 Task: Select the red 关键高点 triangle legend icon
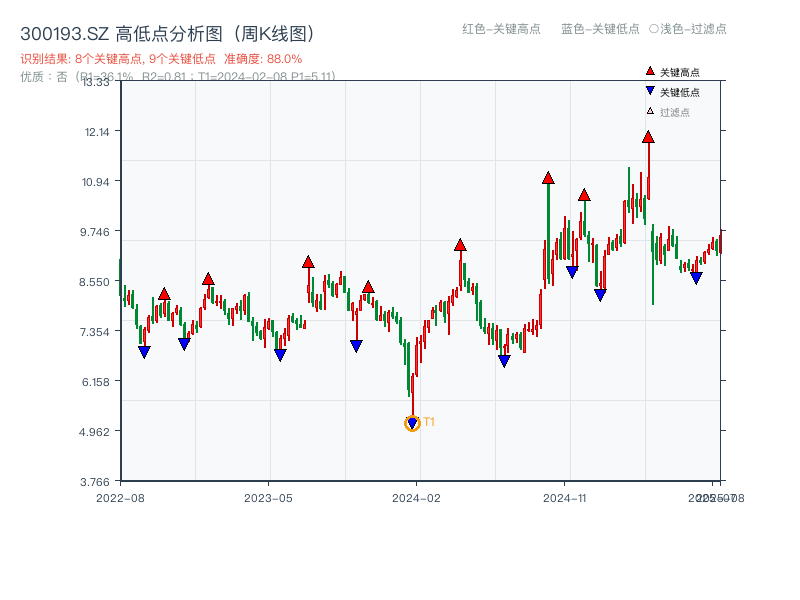[x=649, y=70]
